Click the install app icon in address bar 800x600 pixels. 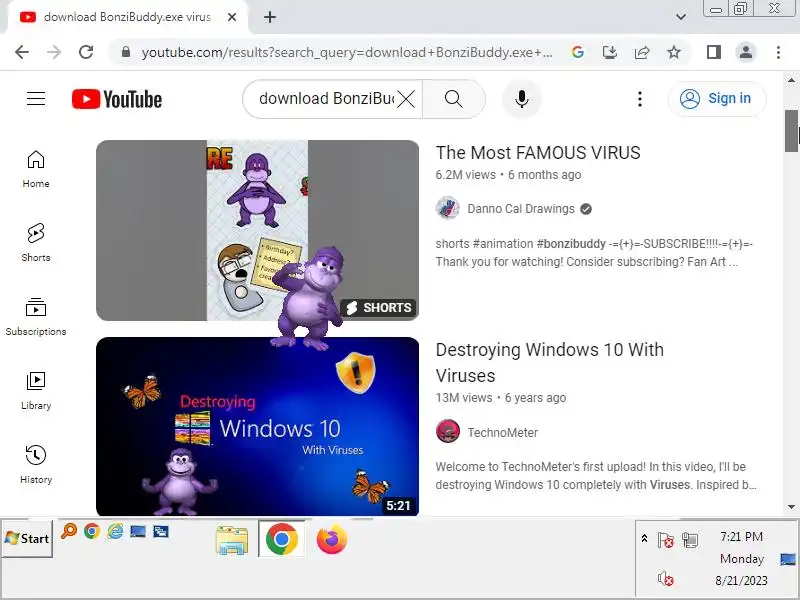coord(610,52)
